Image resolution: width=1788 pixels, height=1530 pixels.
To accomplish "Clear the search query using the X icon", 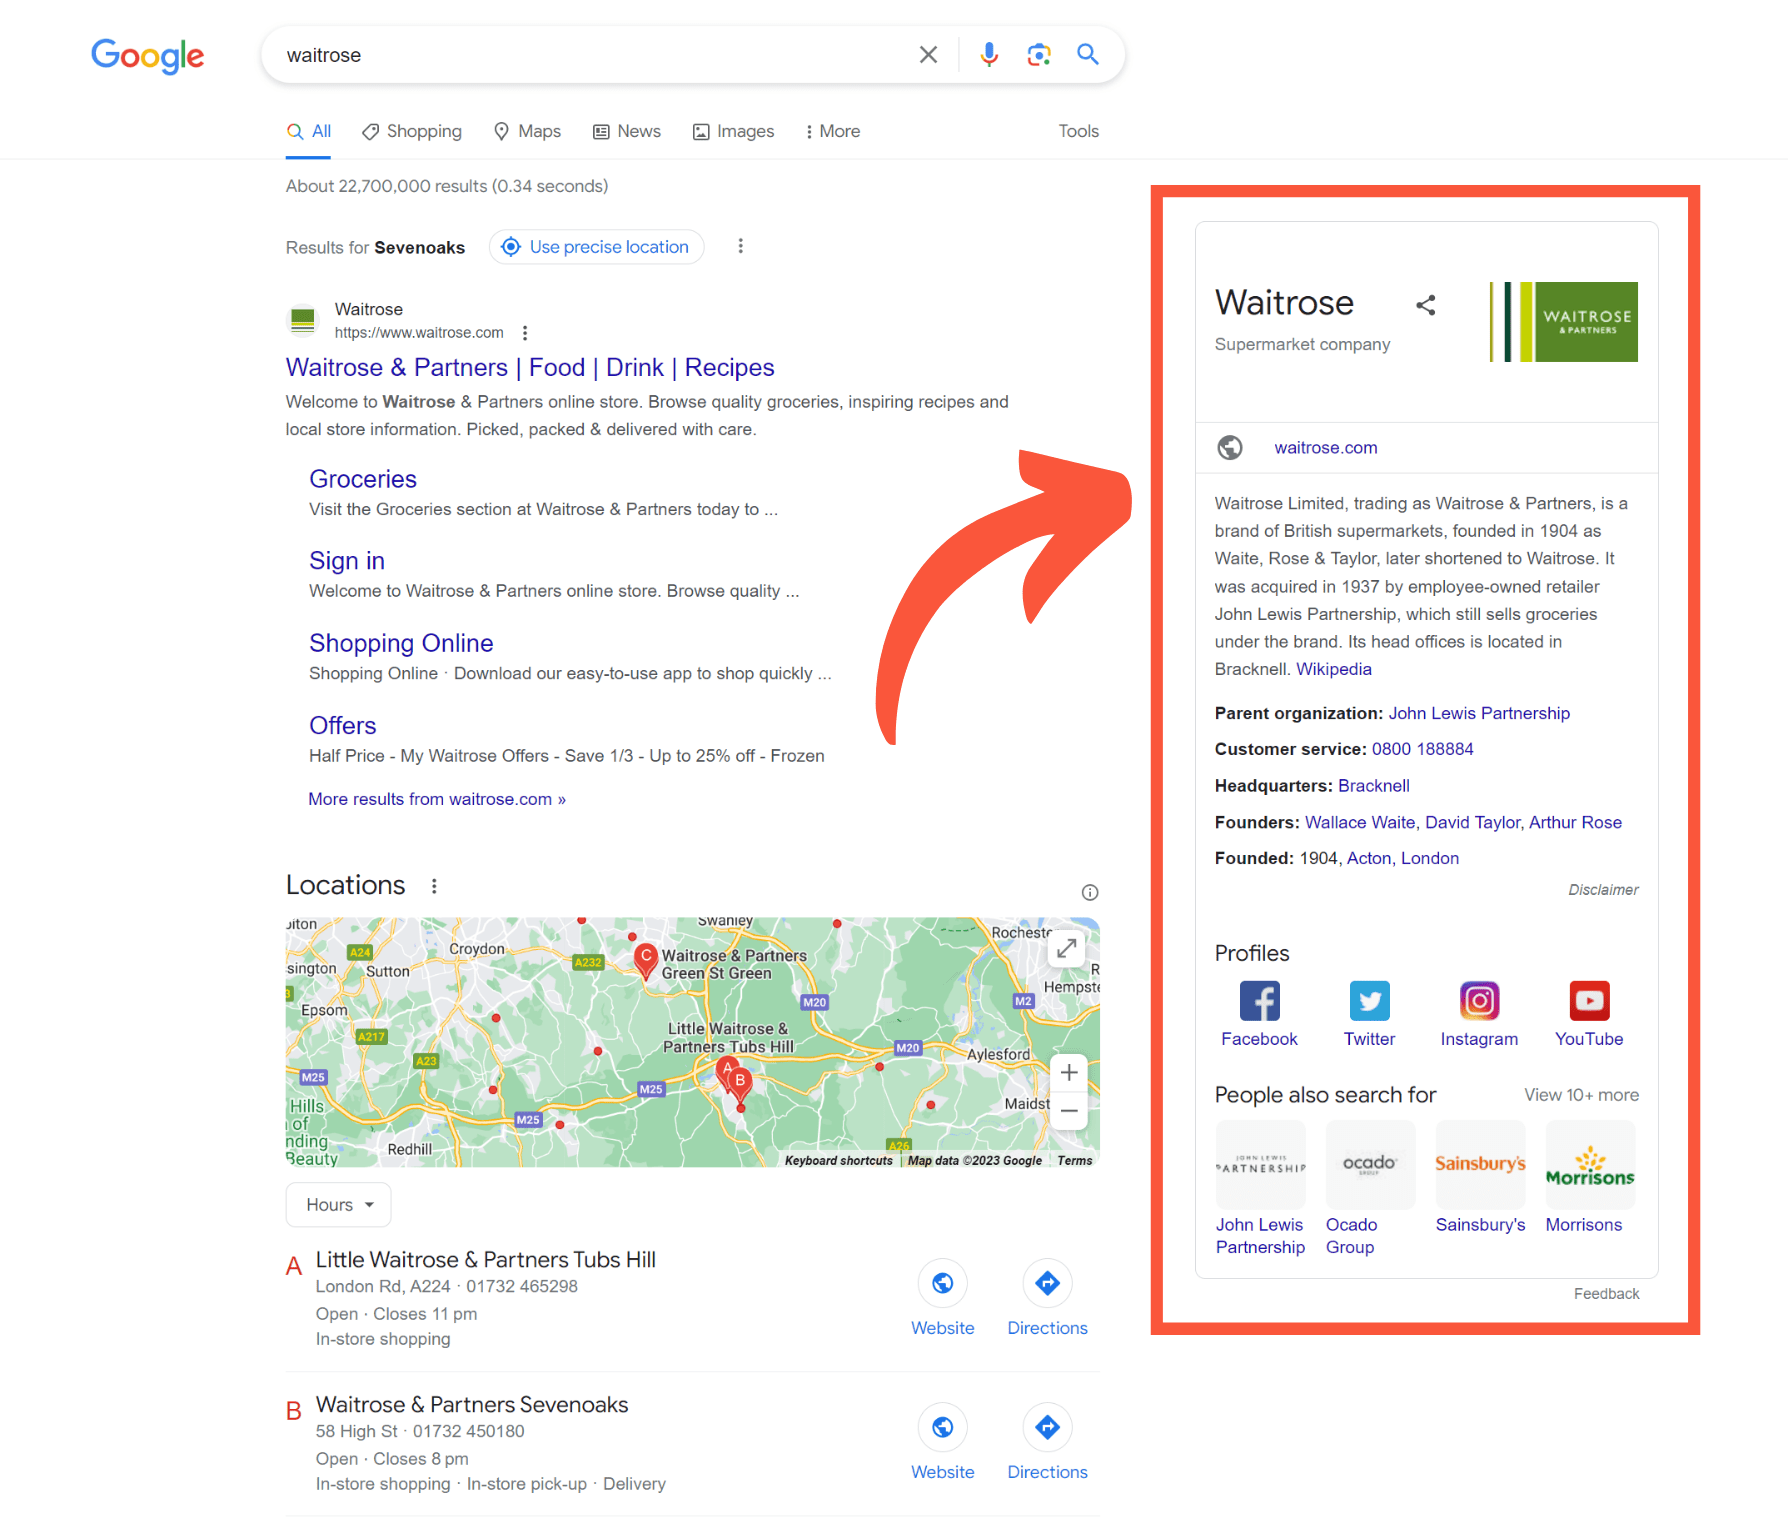I will pos(928,54).
